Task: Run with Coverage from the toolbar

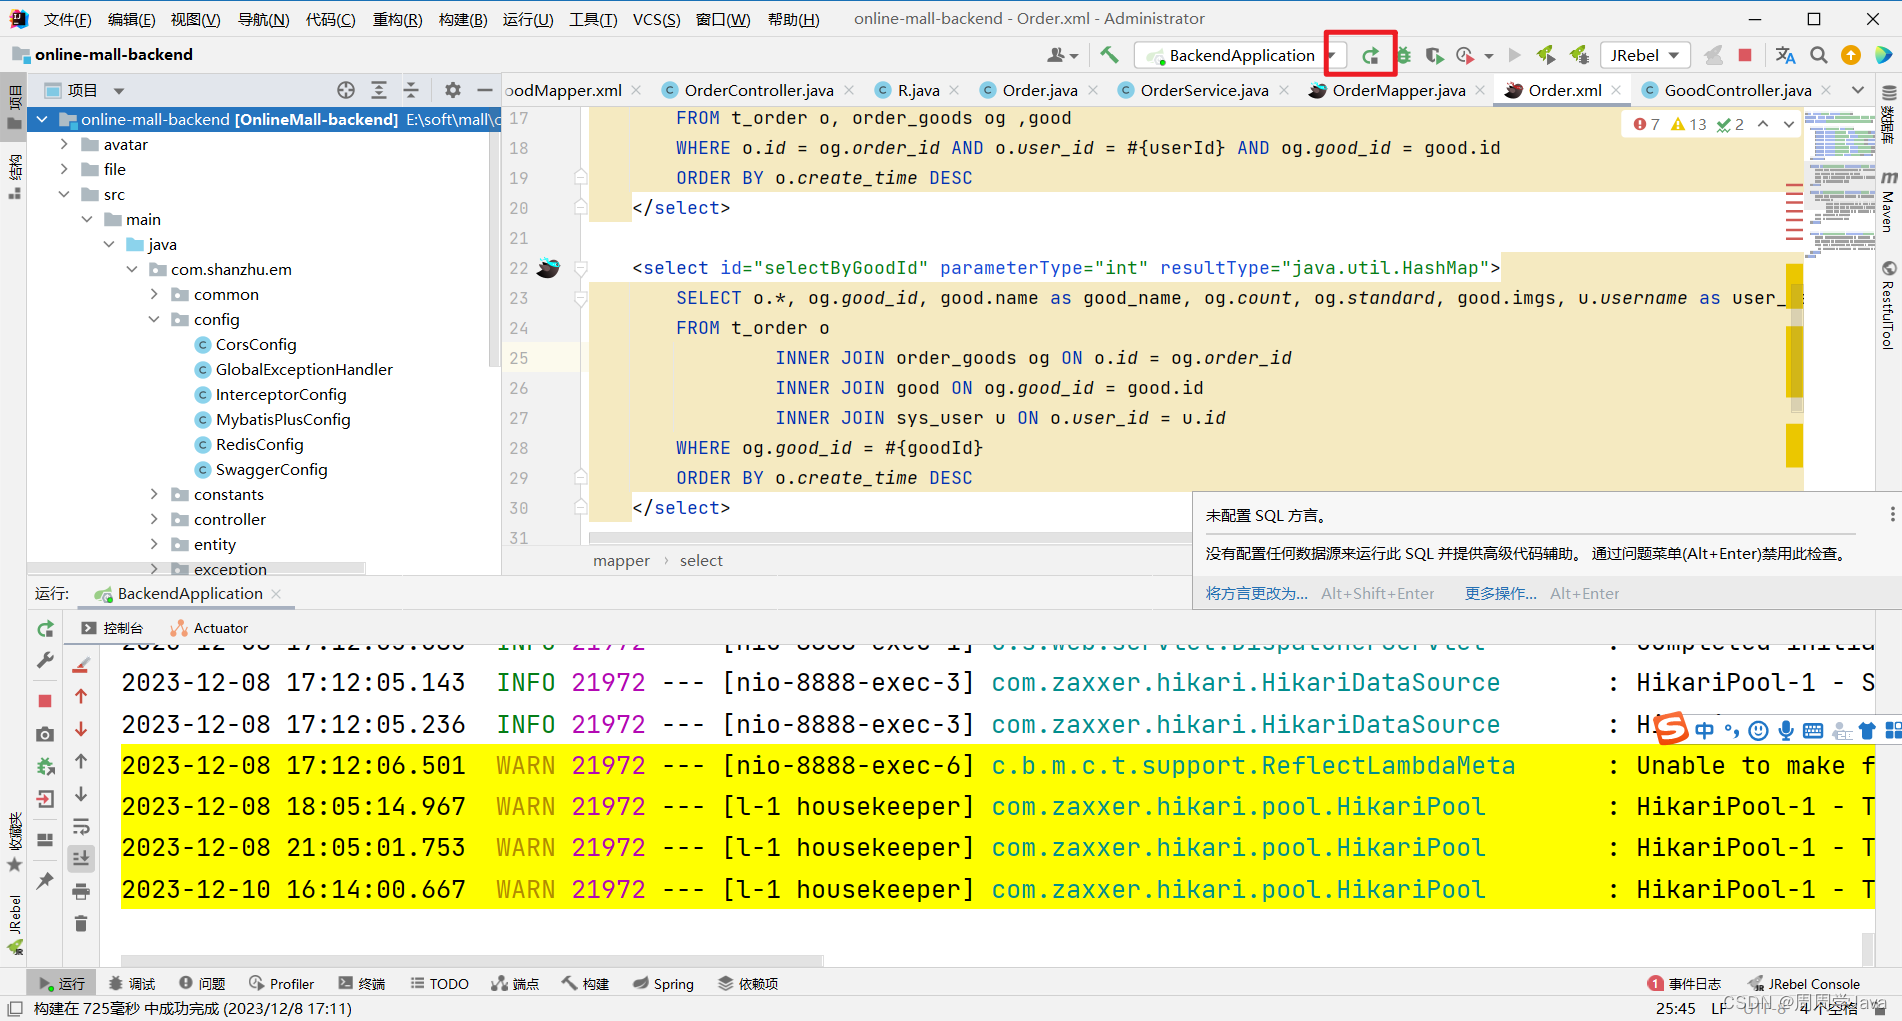Action: [1434, 55]
